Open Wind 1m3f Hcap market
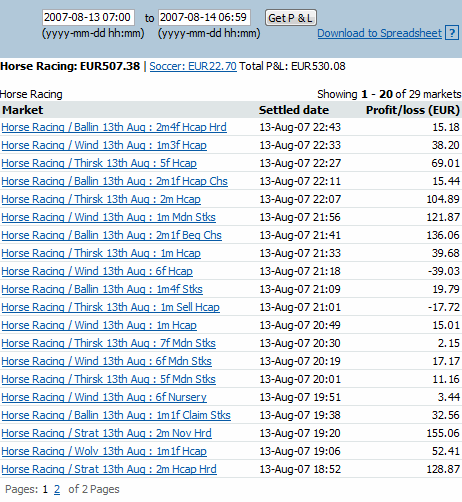462x502 pixels. (104, 145)
